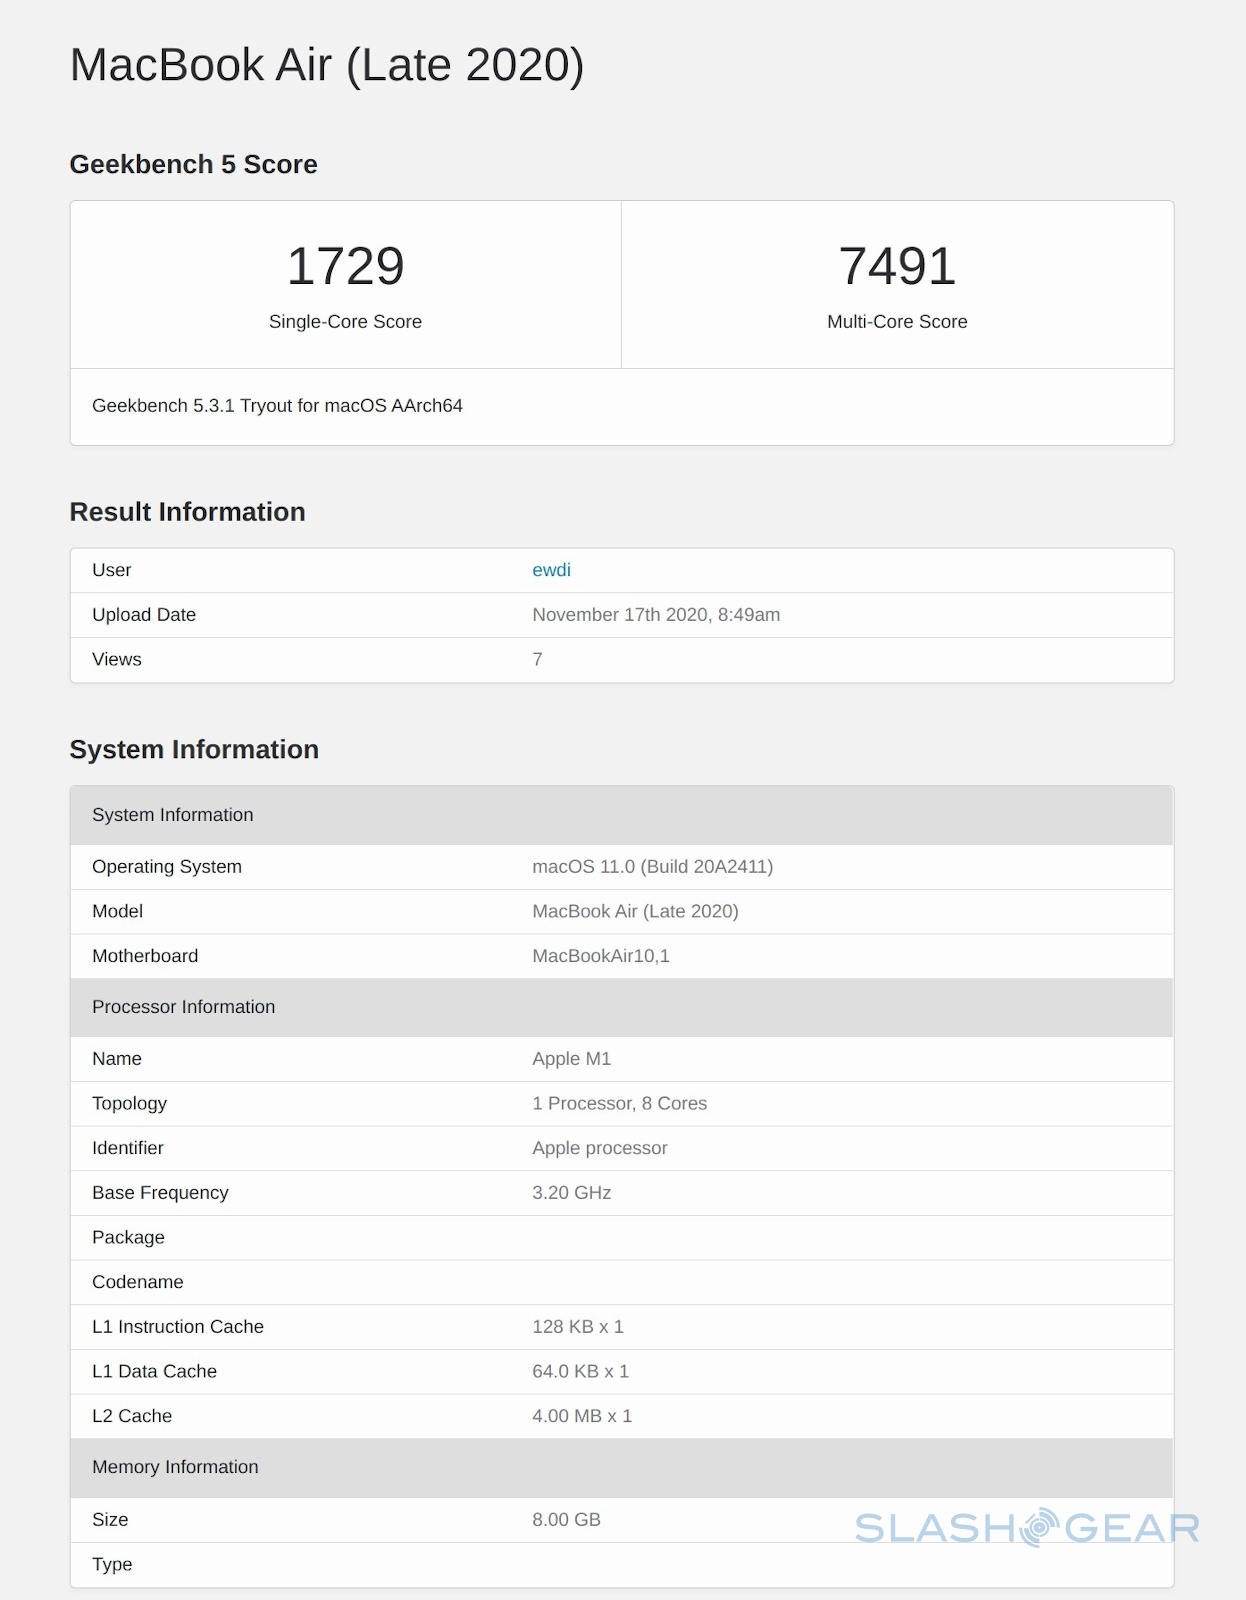Viewport: 1246px width, 1600px height.
Task: Click the value "macOS 11.0 (Build 20A2411)"
Action: [653, 867]
